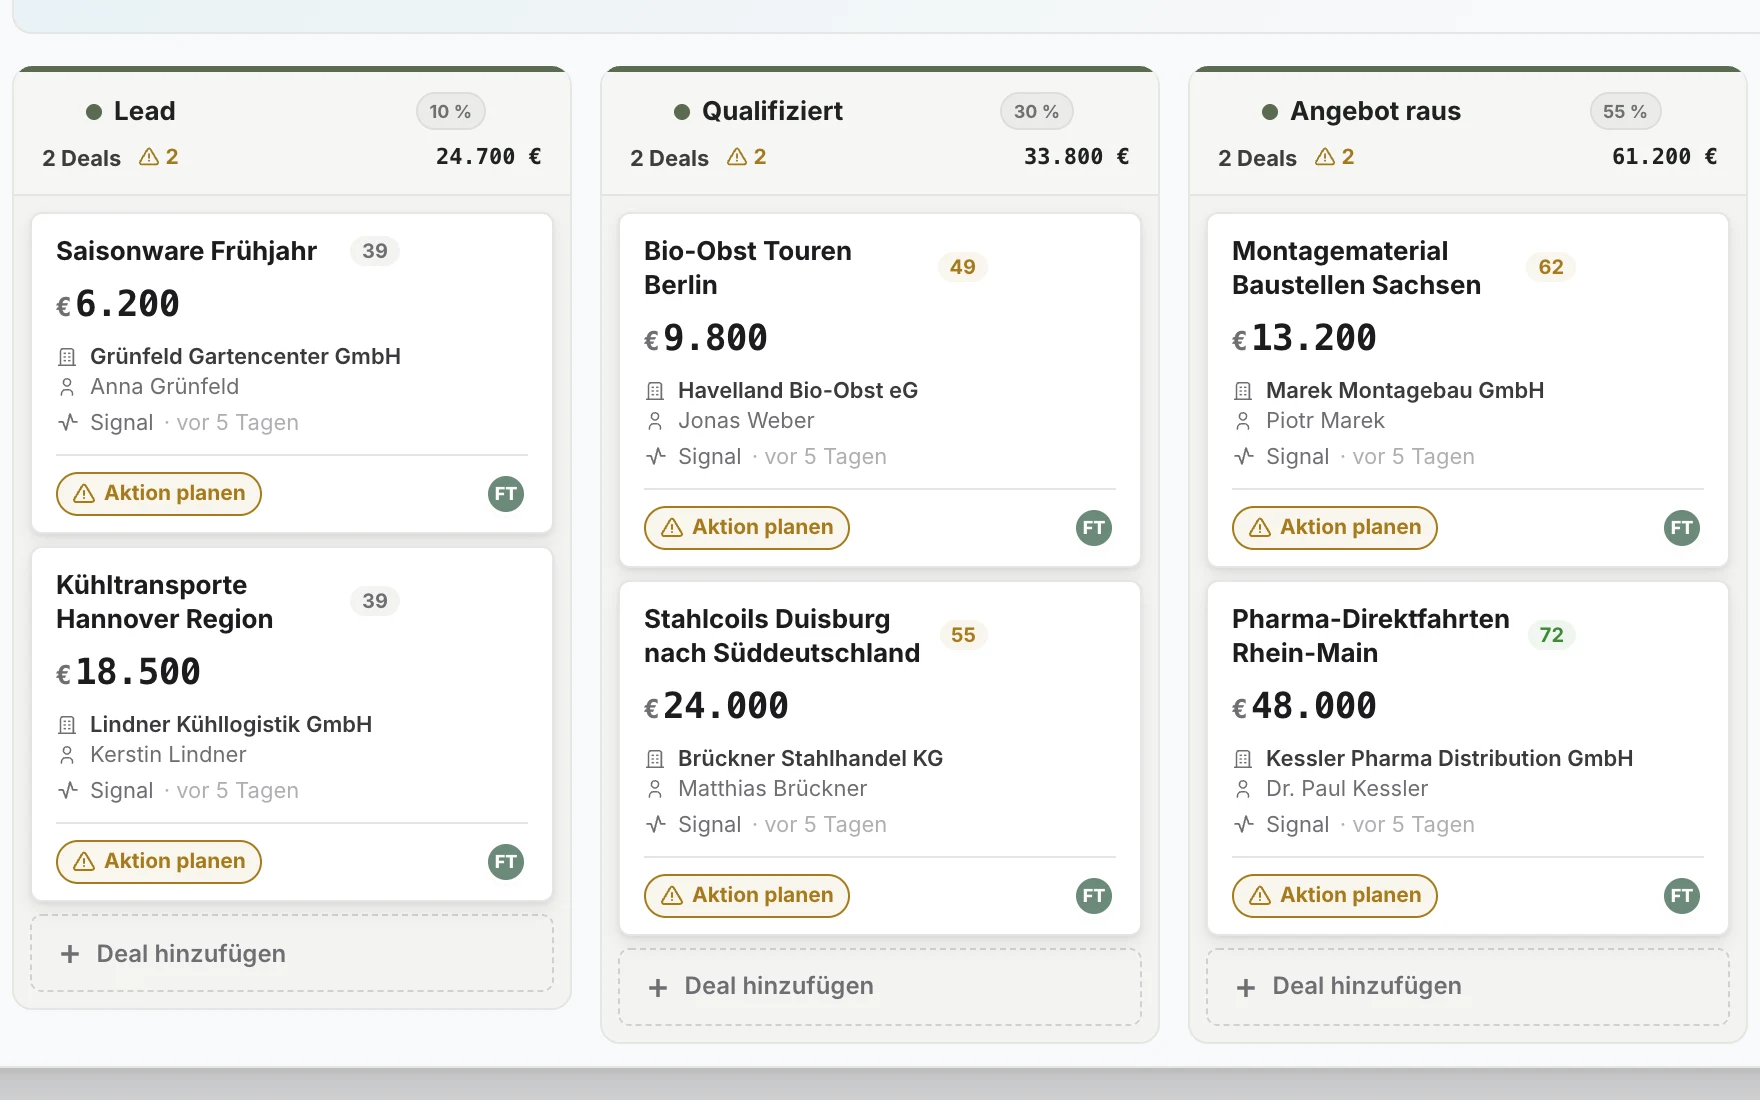Viewport: 1760px width, 1100px height.
Task: Click warning icon in Lead column header
Action: click(x=149, y=157)
